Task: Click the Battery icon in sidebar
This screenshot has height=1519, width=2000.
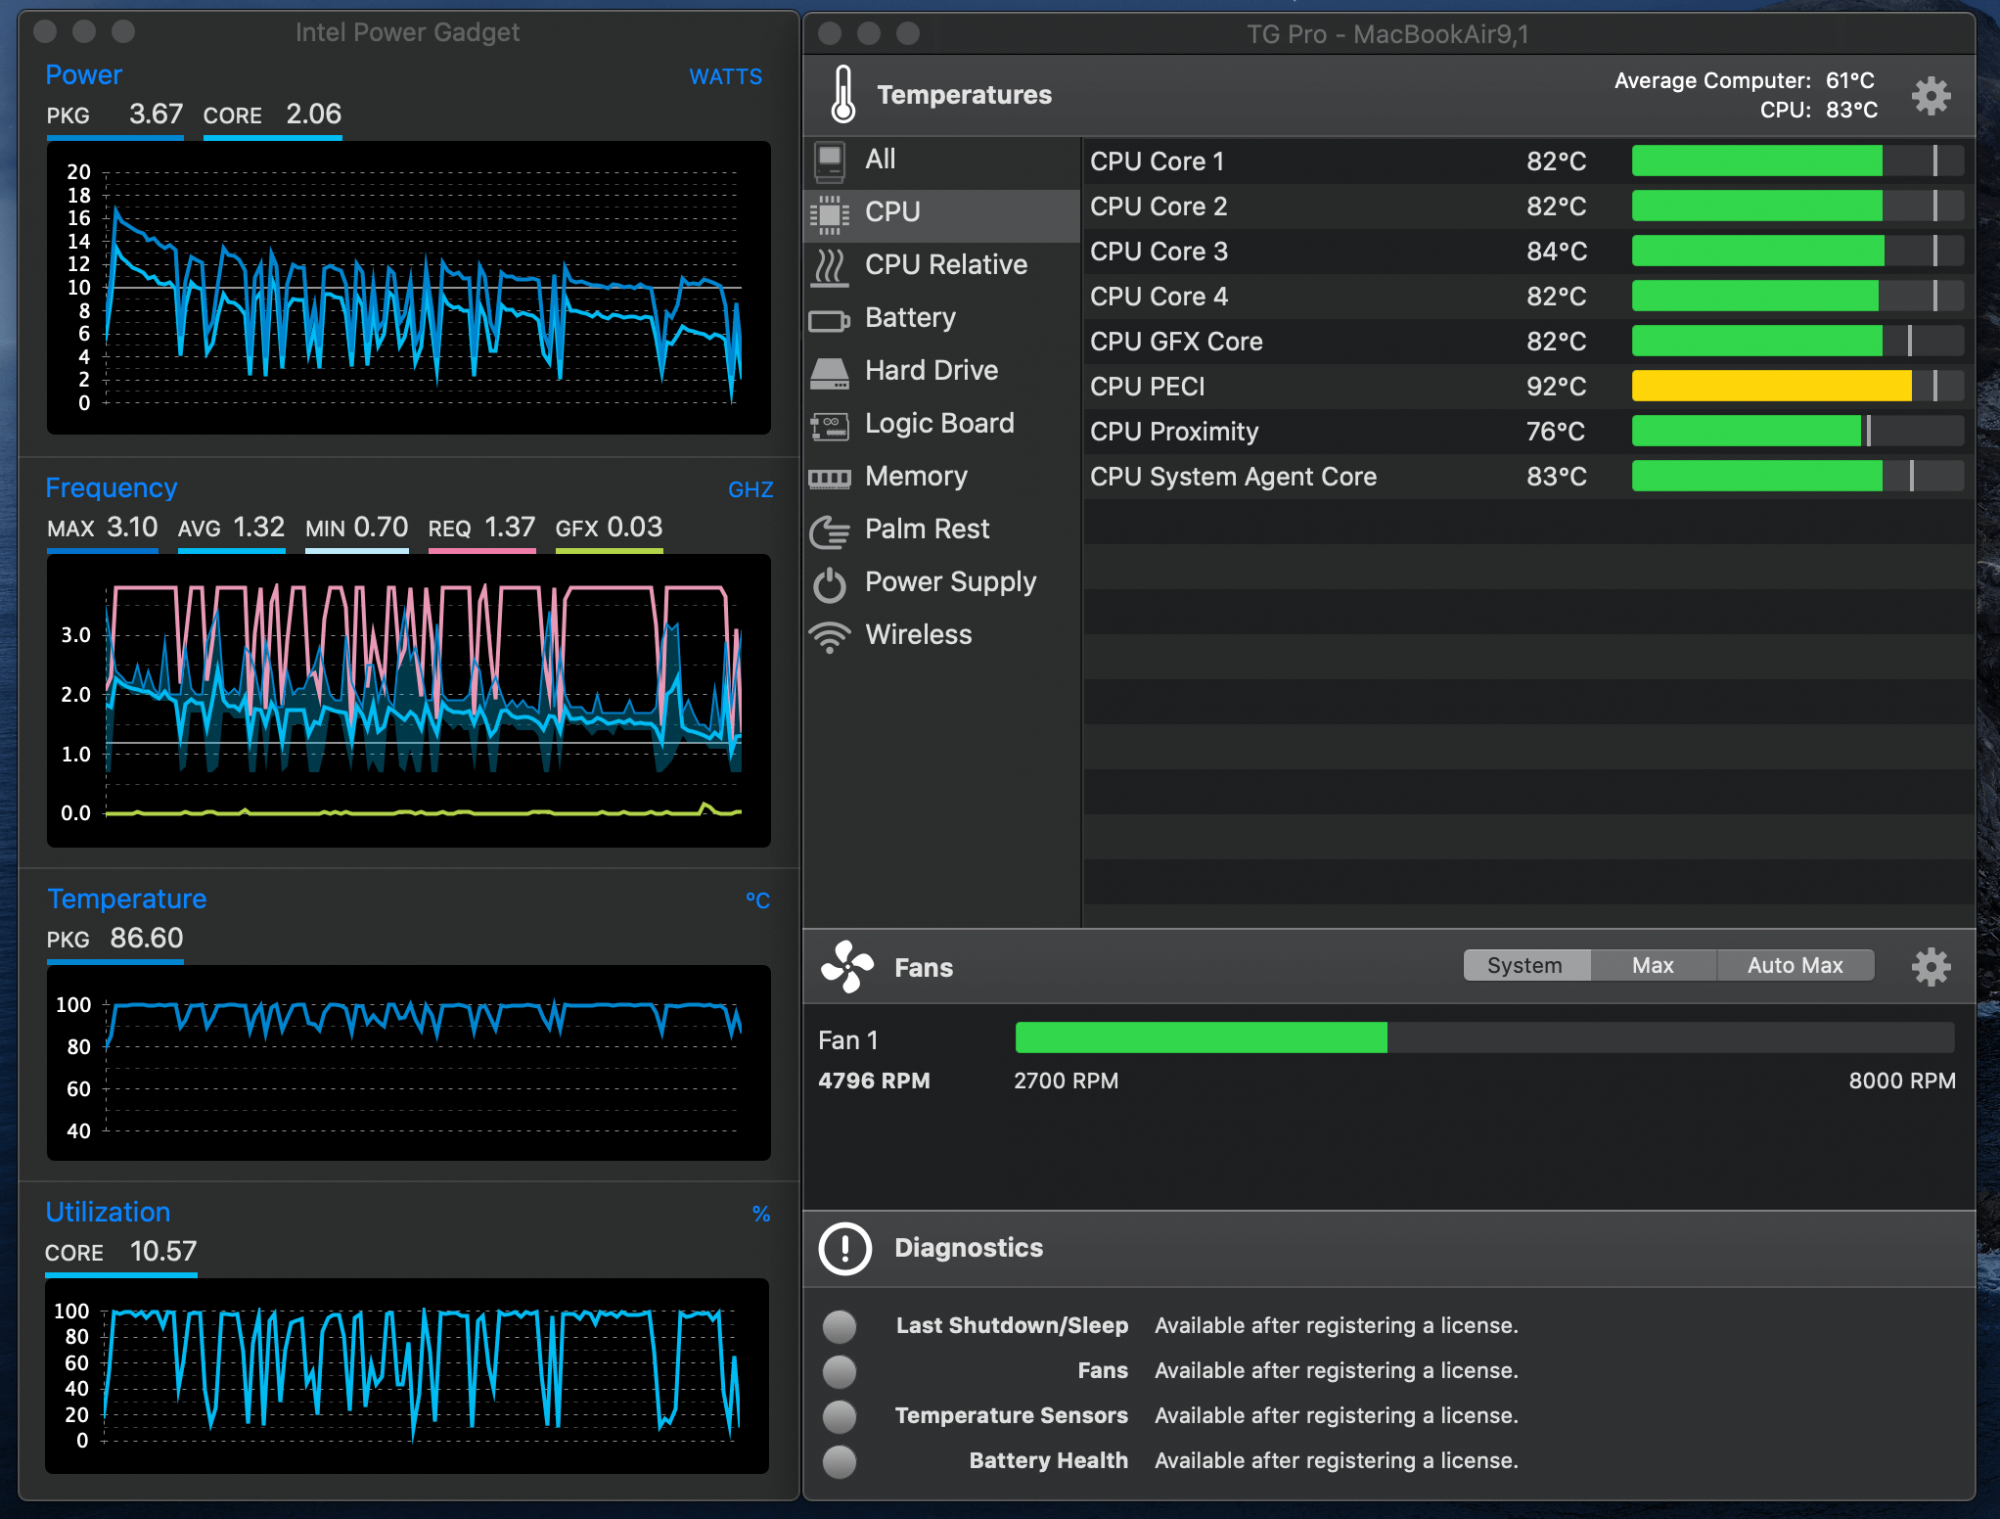Action: coord(829,320)
